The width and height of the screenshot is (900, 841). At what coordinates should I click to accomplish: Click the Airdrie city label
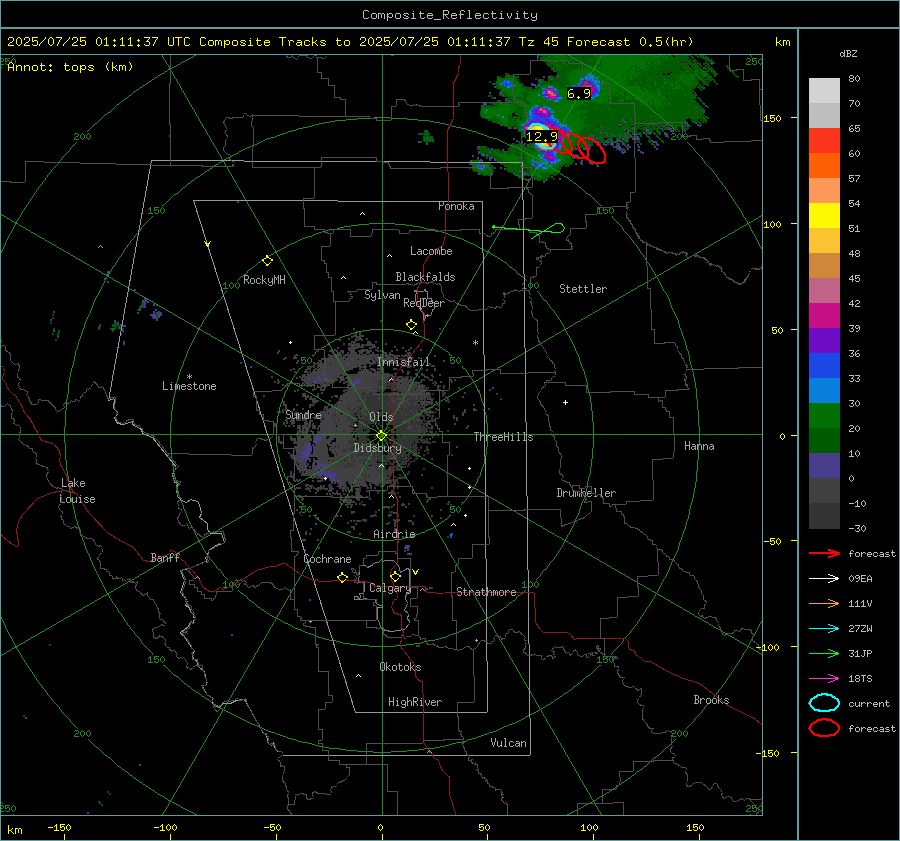[394, 534]
